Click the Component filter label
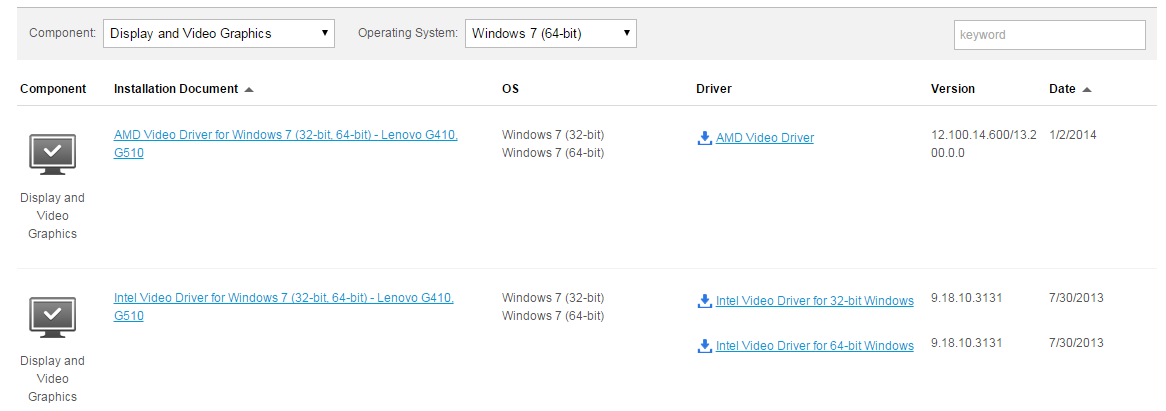This screenshot has height=411, width=1166. click(x=62, y=33)
